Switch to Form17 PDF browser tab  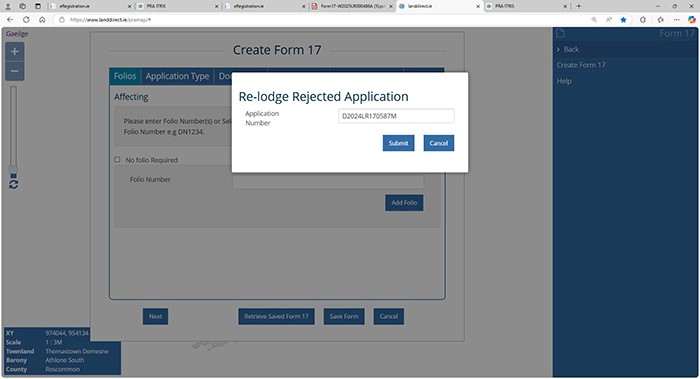pyautogui.click(x=352, y=6)
